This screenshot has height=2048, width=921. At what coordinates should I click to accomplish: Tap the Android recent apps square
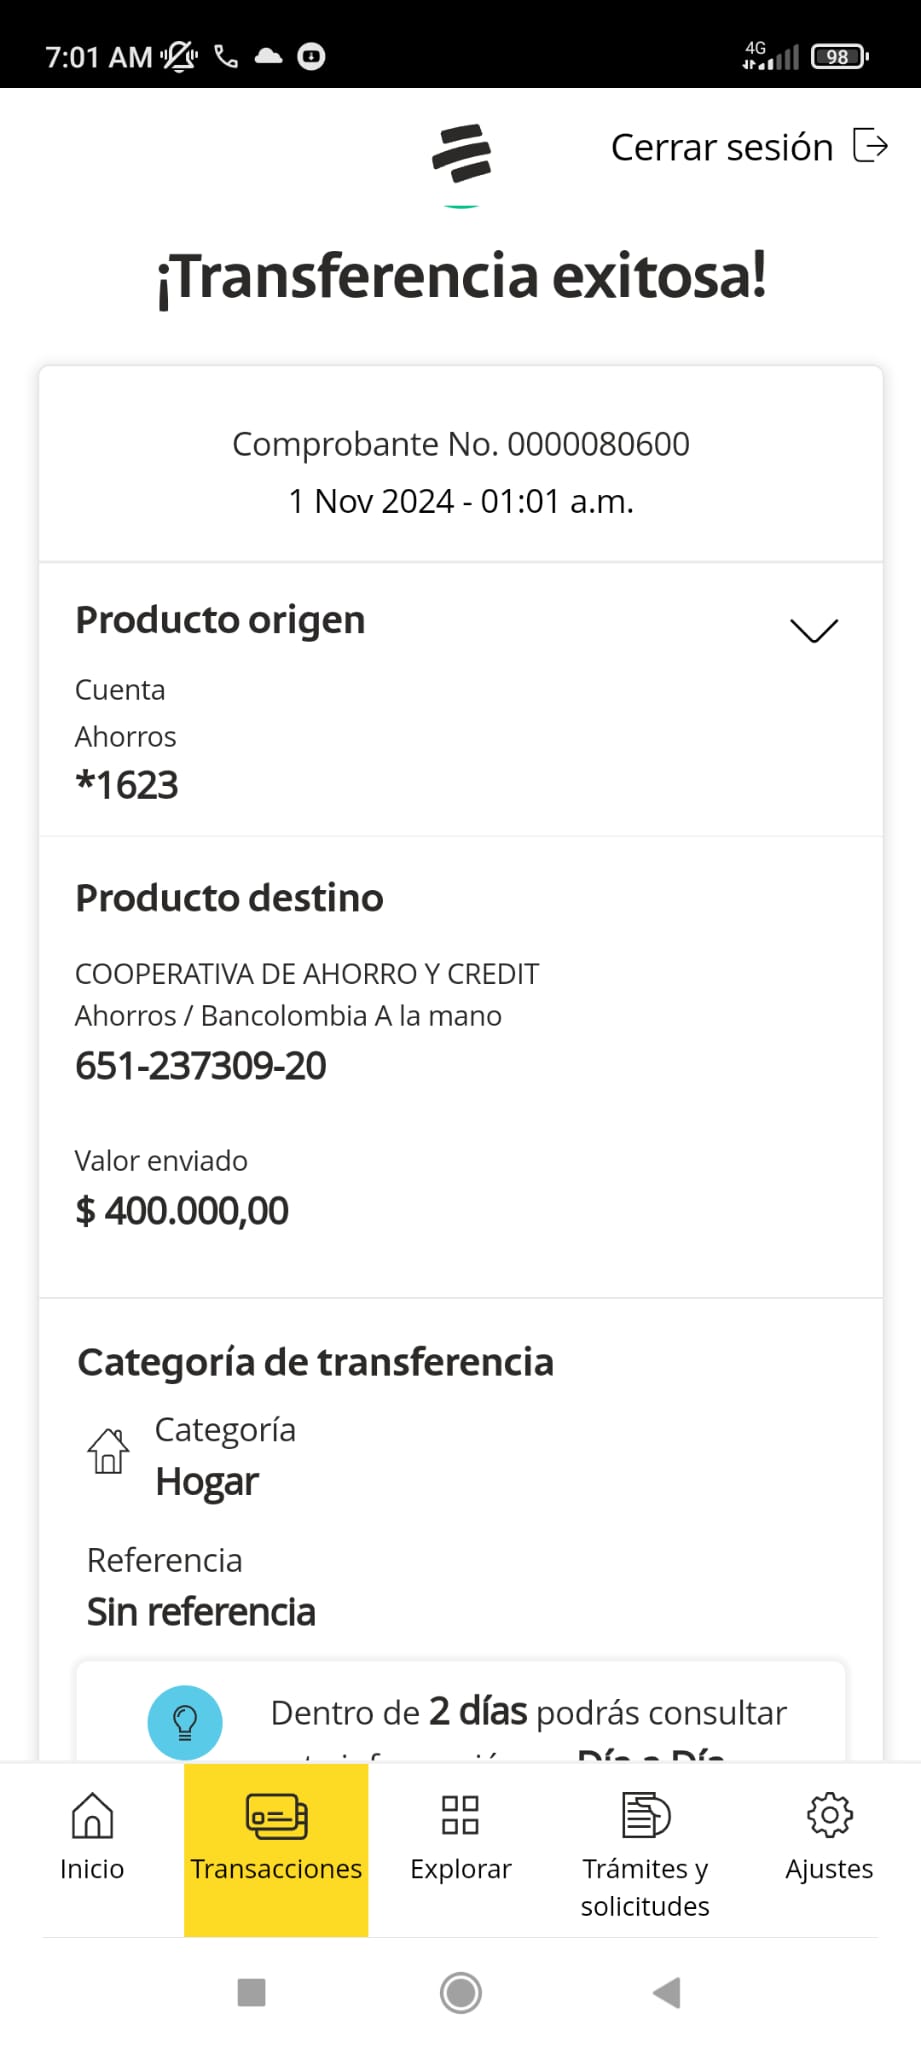click(x=251, y=1993)
